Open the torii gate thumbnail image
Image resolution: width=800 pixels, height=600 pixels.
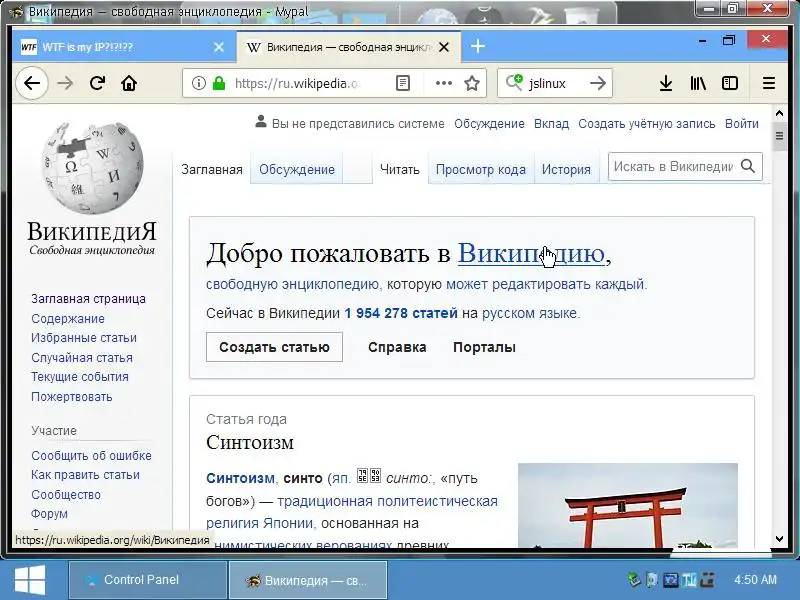click(x=628, y=505)
